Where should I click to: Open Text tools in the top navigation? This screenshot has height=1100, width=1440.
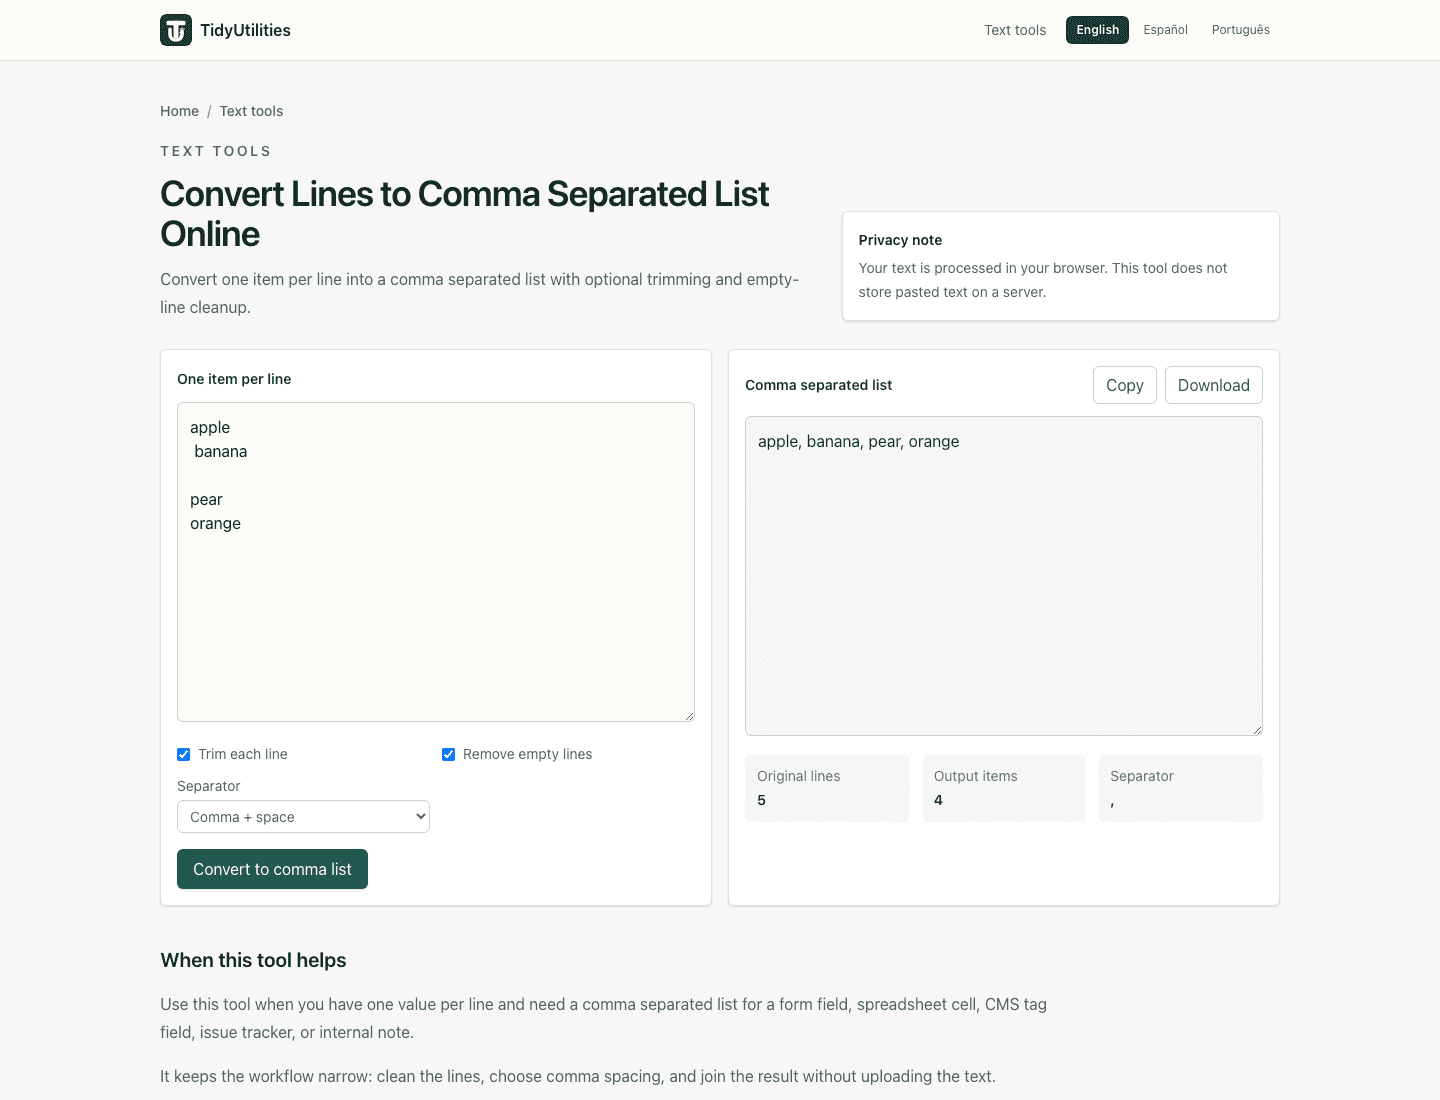[1015, 30]
